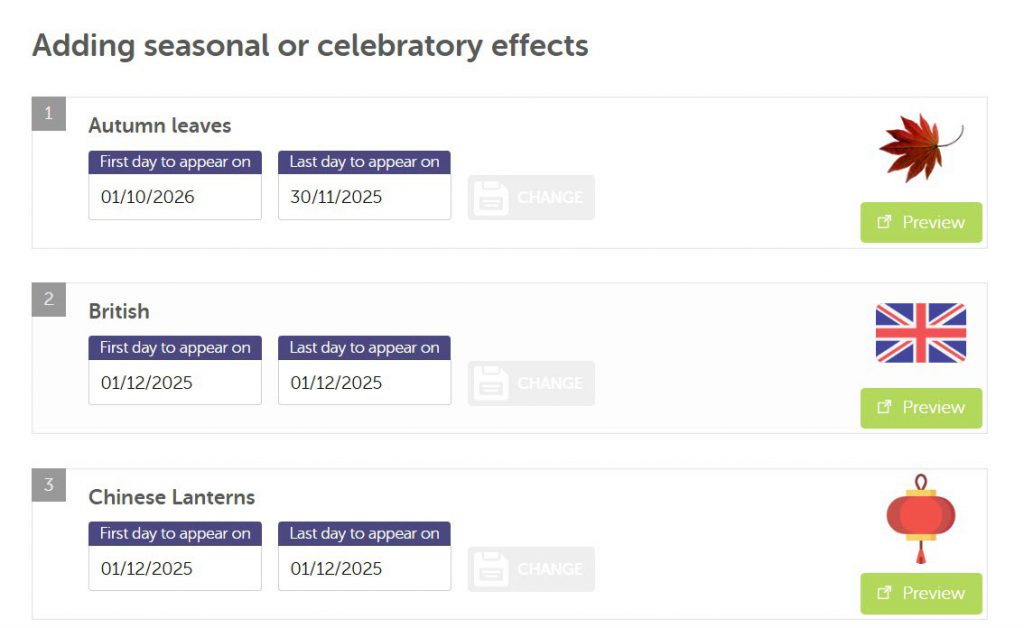Select British first day to appear field
The height and width of the screenshot is (628, 1024).
175,383
